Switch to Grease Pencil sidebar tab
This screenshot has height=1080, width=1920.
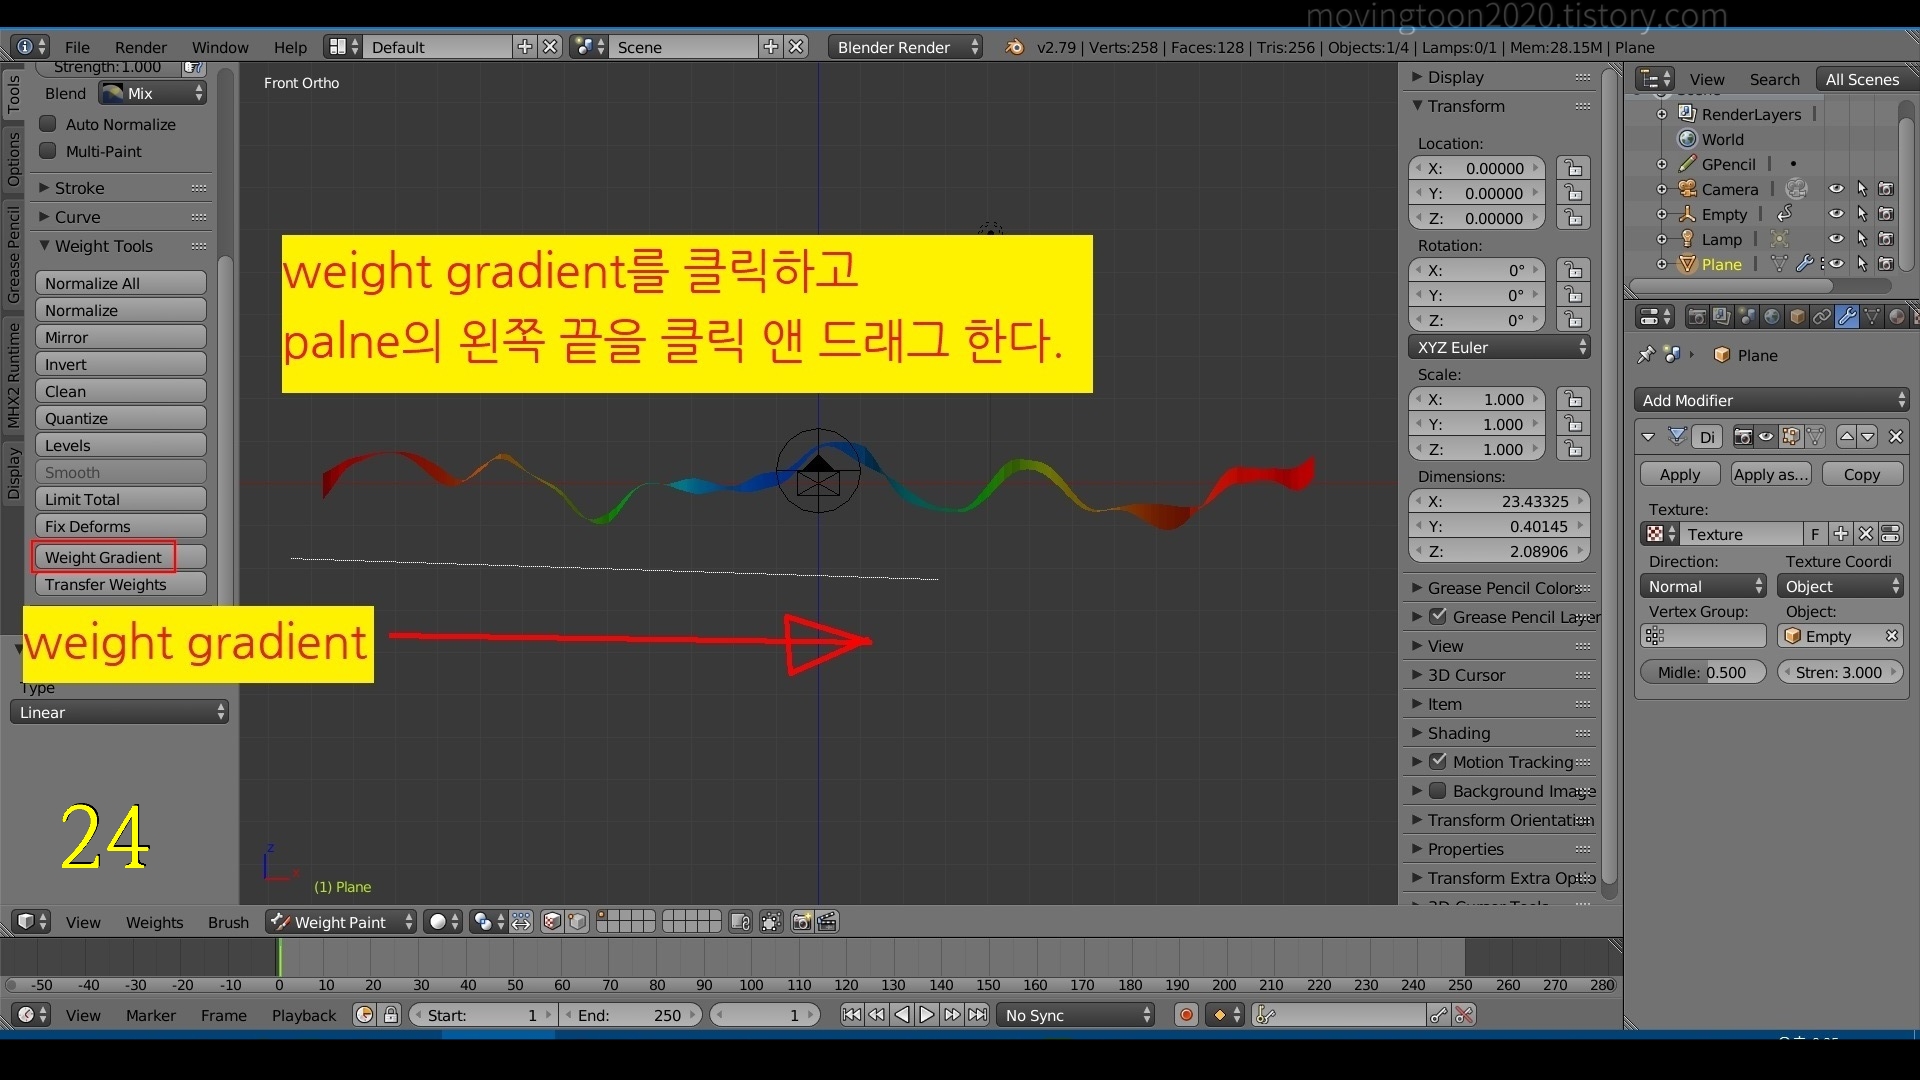pyautogui.click(x=13, y=254)
